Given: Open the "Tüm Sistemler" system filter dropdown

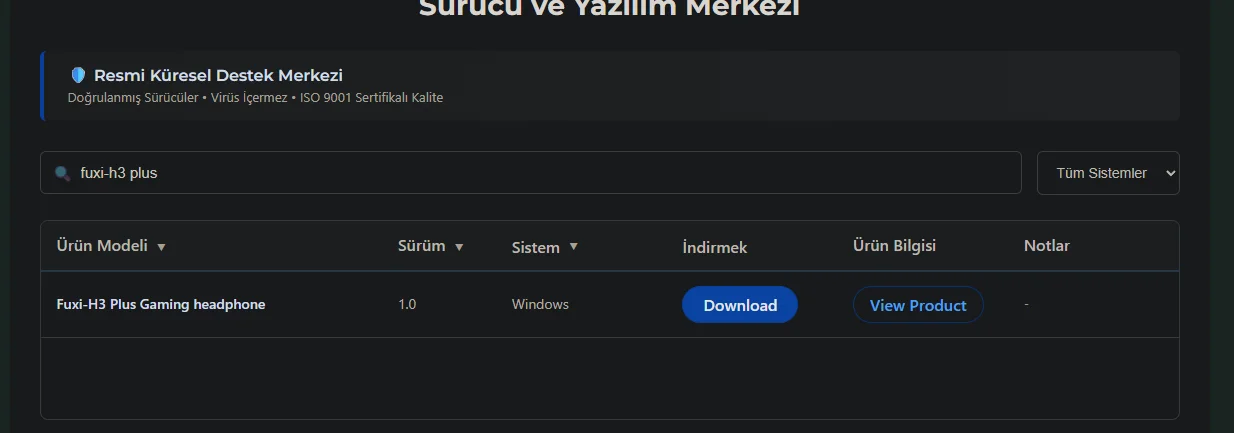Looking at the screenshot, I should 1108,173.
